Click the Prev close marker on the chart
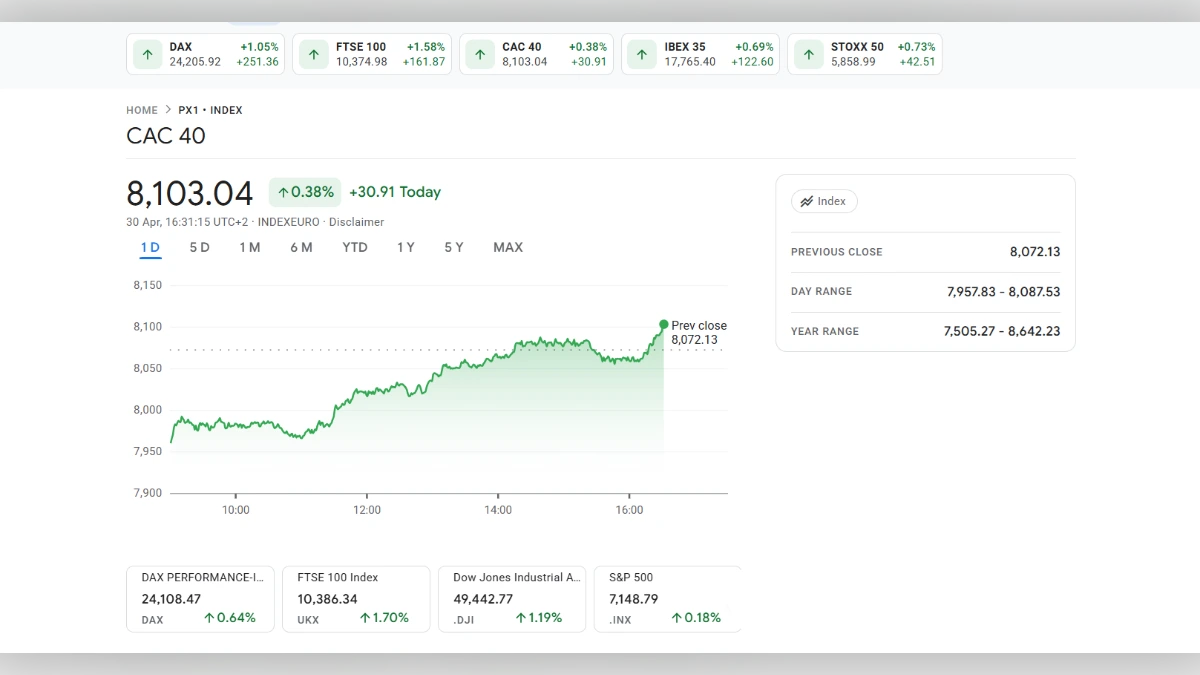The image size is (1200, 675). point(662,325)
